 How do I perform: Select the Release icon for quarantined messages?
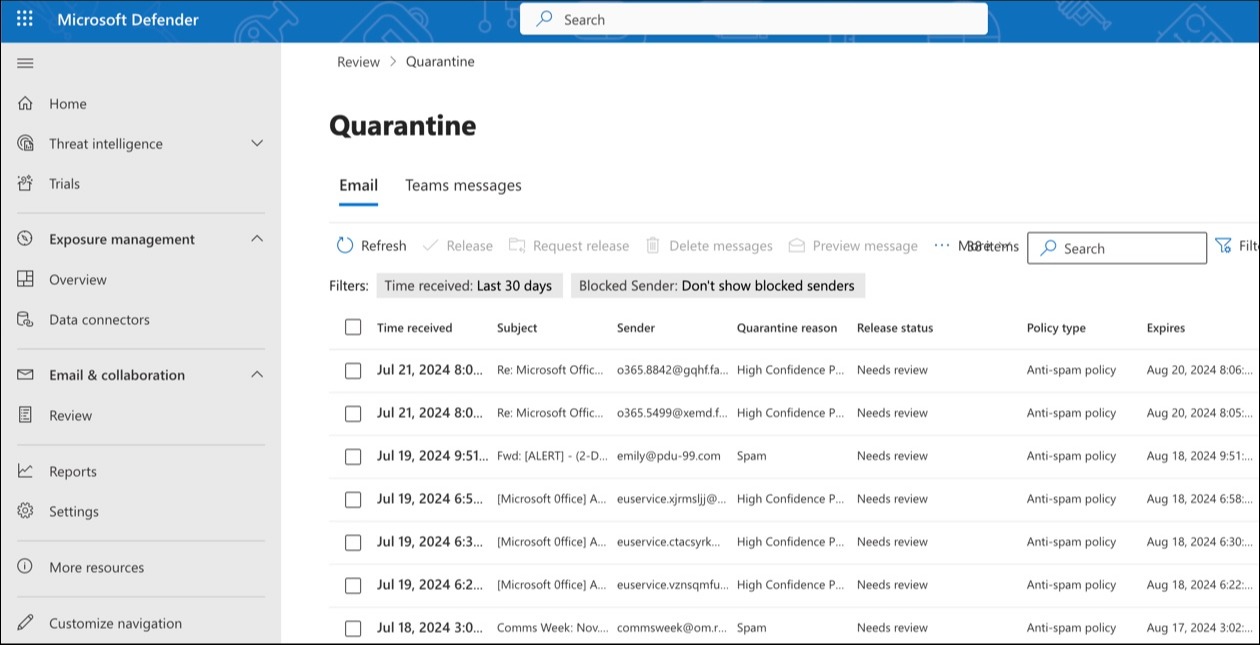point(431,245)
